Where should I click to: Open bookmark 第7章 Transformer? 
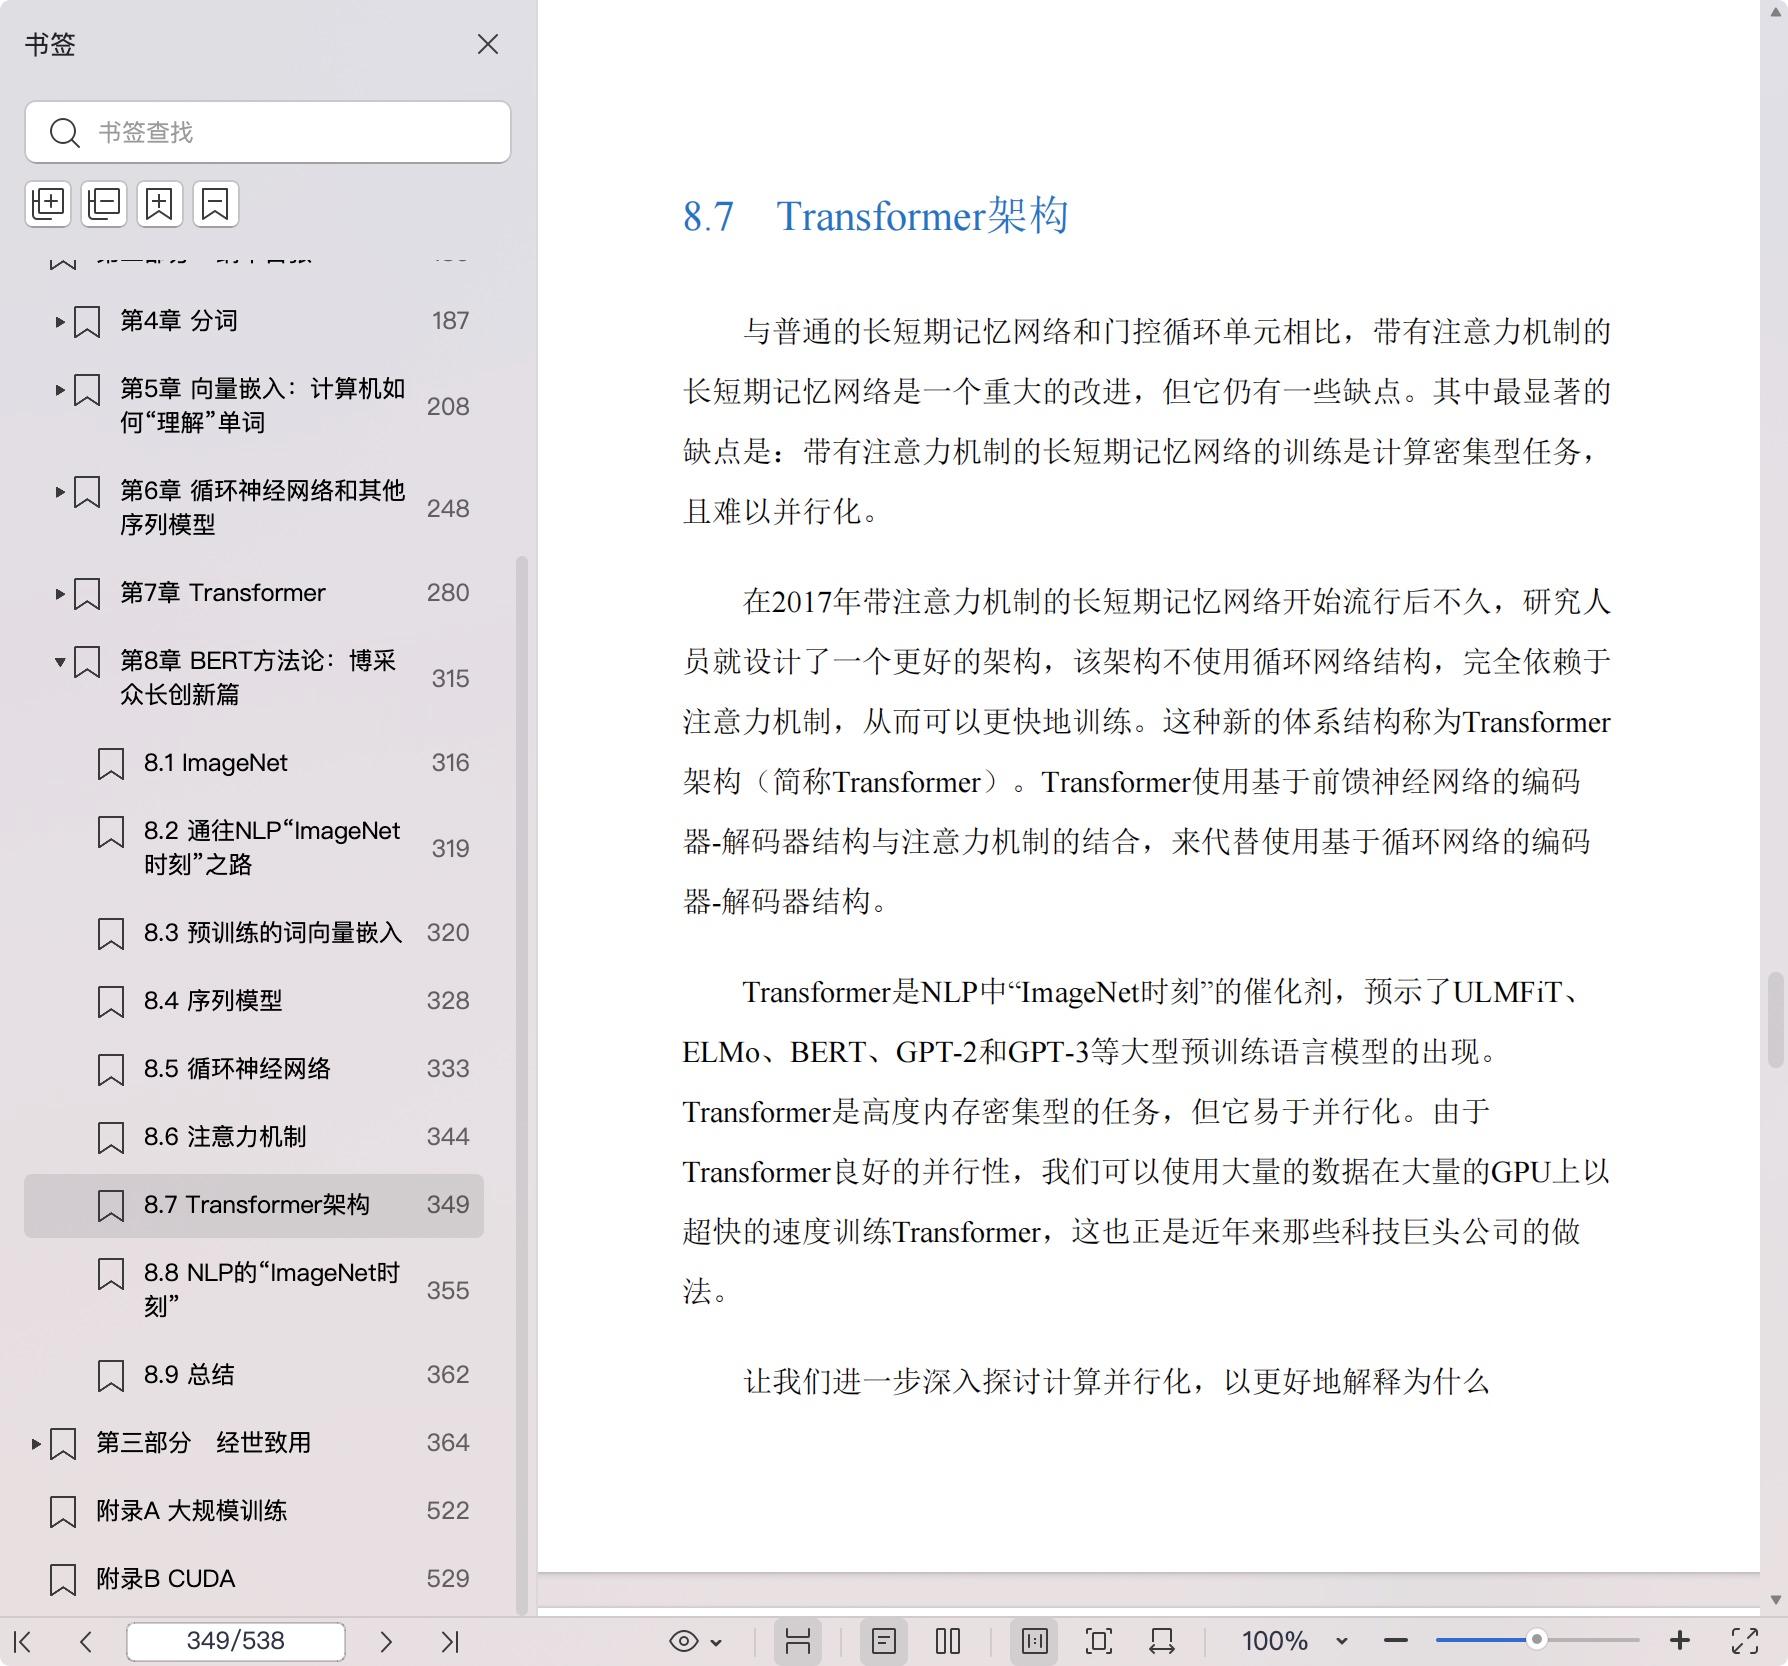223,593
